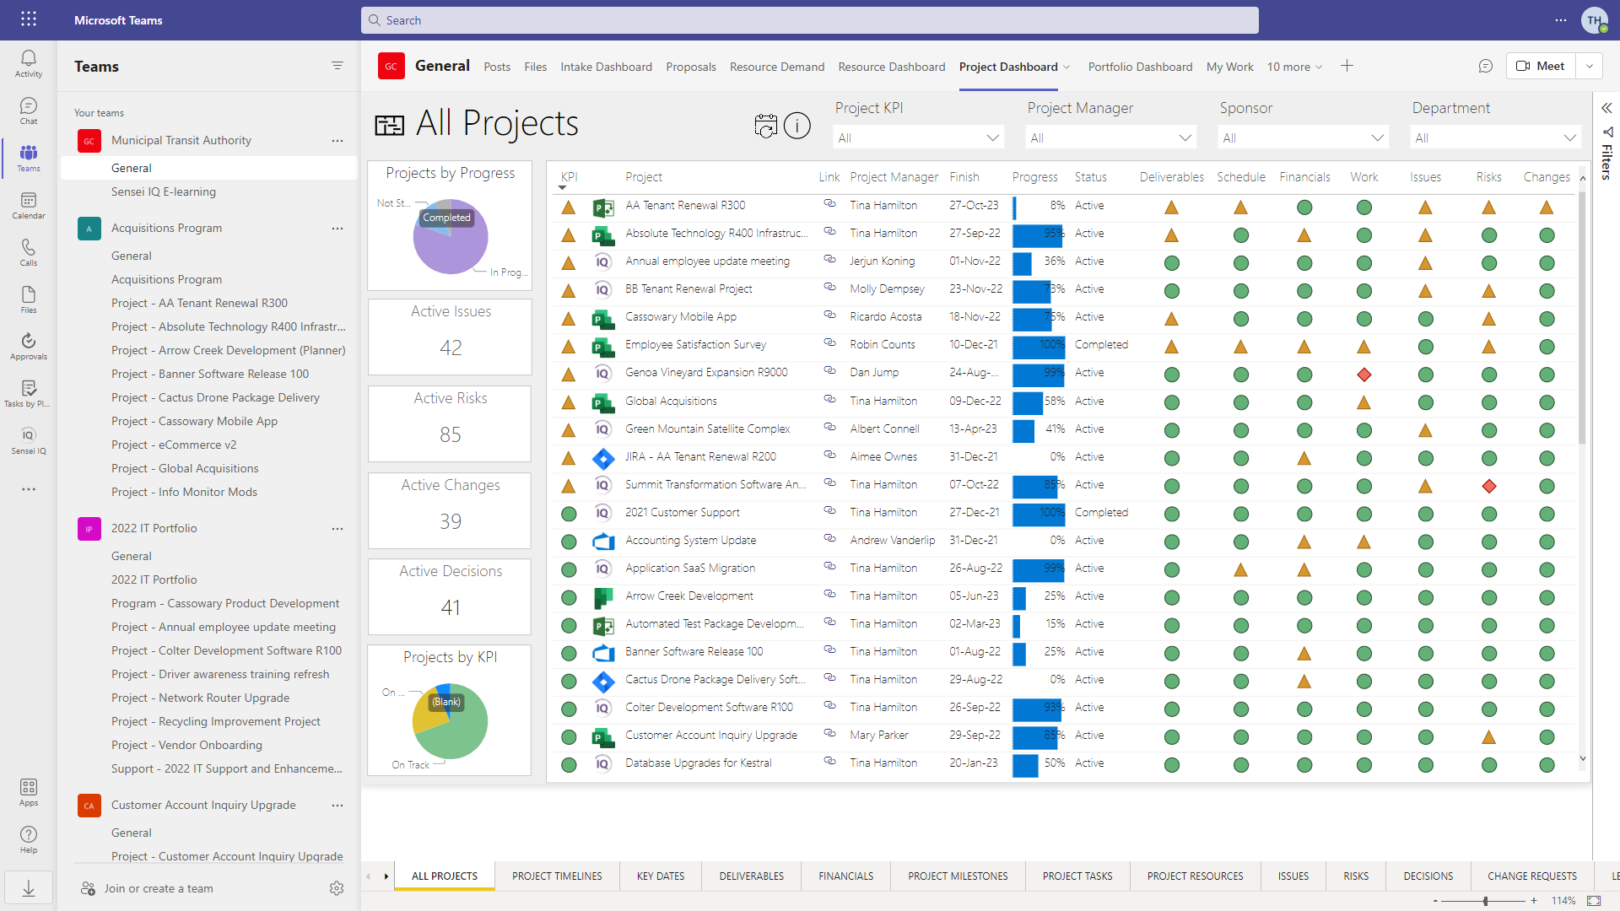Image resolution: width=1620 pixels, height=911 pixels.
Task: Open Project - Cassowary Mobile App channel
Action: coord(194,421)
